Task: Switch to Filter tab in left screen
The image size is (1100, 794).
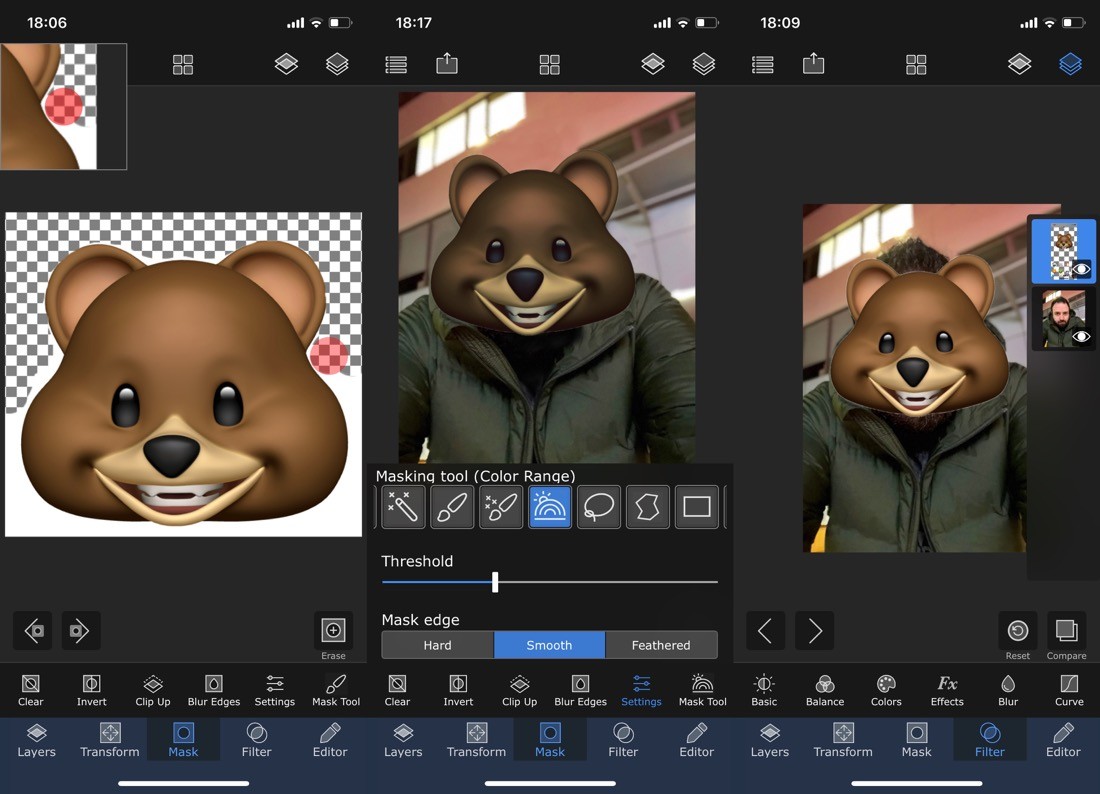Action: point(256,741)
